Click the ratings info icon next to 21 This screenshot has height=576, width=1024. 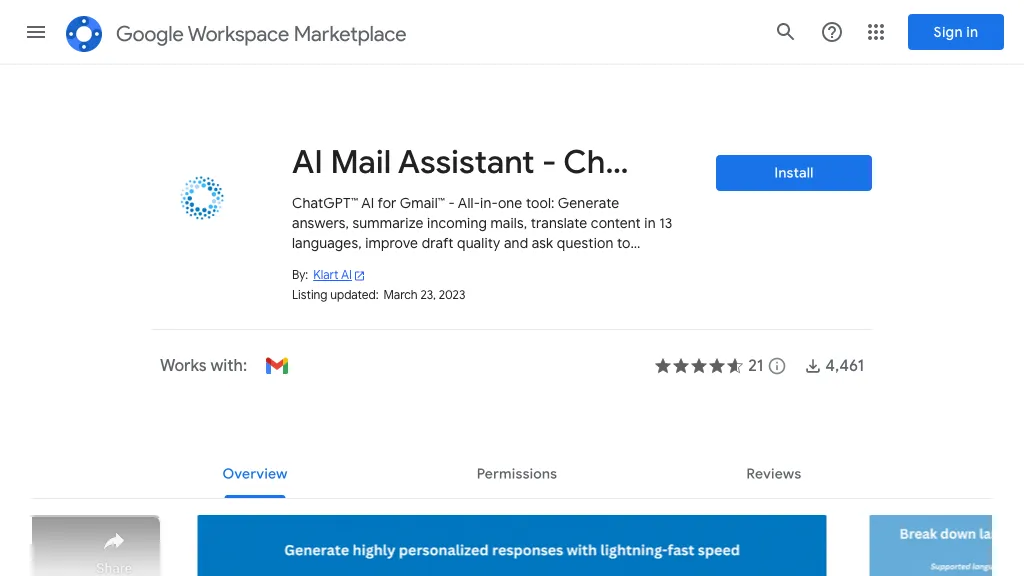click(777, 366)
